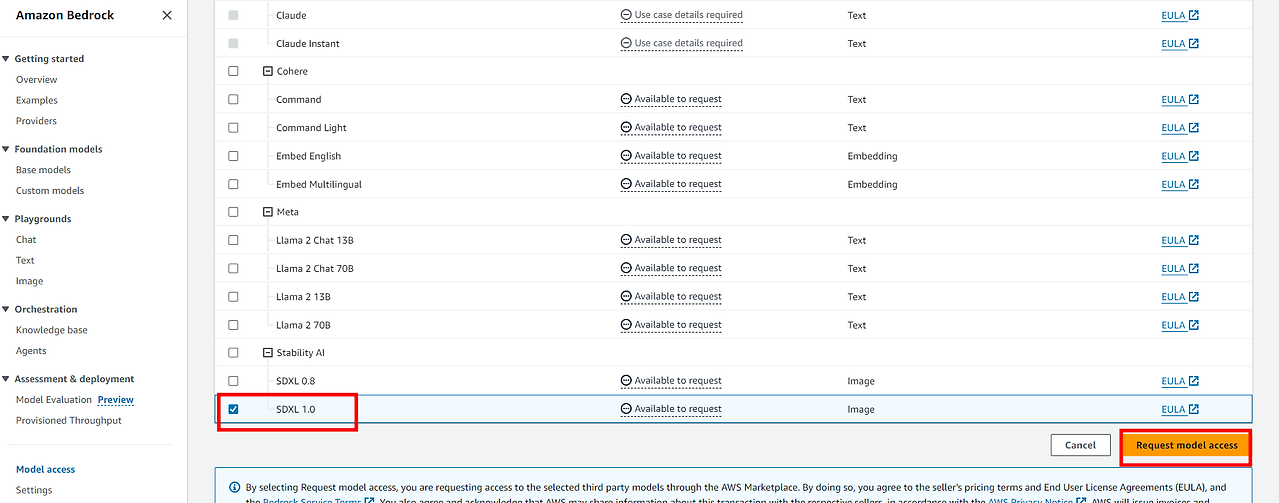Close the Amazon Bedrock sidebar panel
Screen dimensions: 1280x503
[x=167, y=15]
